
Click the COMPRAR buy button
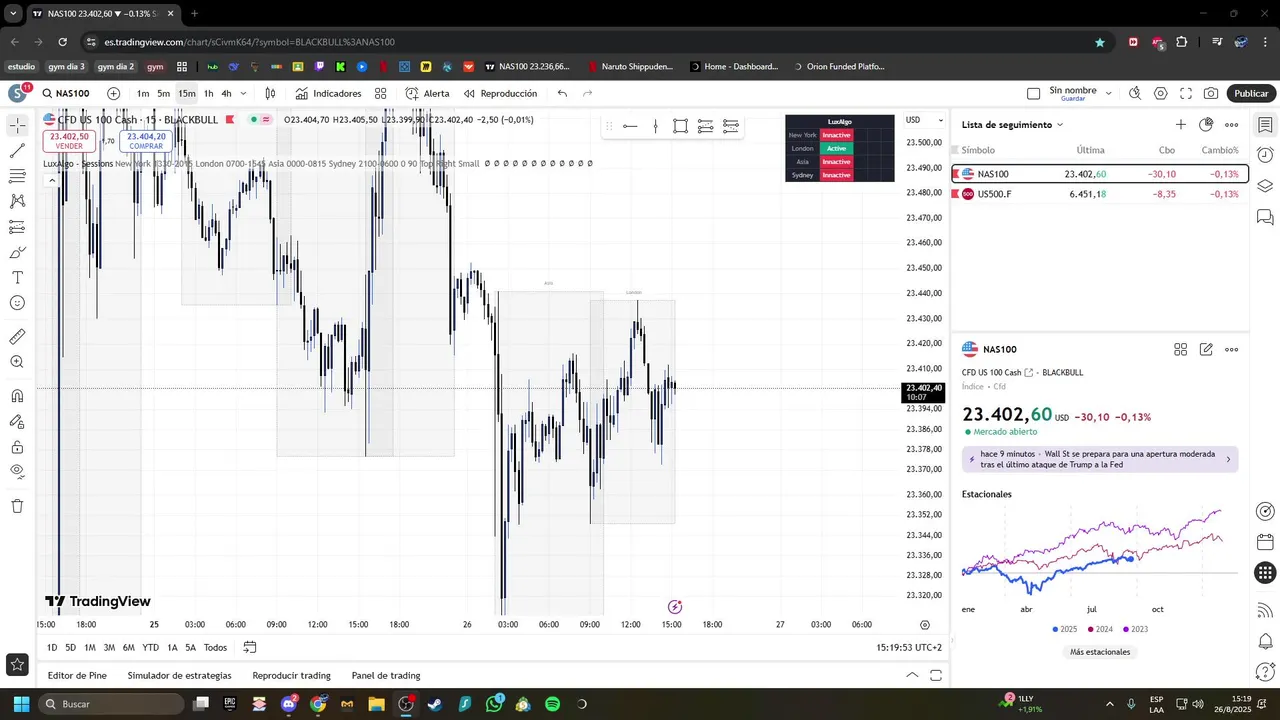point(146,141)
